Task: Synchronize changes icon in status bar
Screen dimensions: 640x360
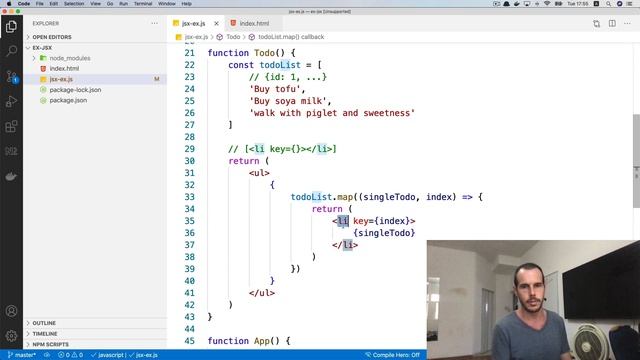Action: (47, 355)
